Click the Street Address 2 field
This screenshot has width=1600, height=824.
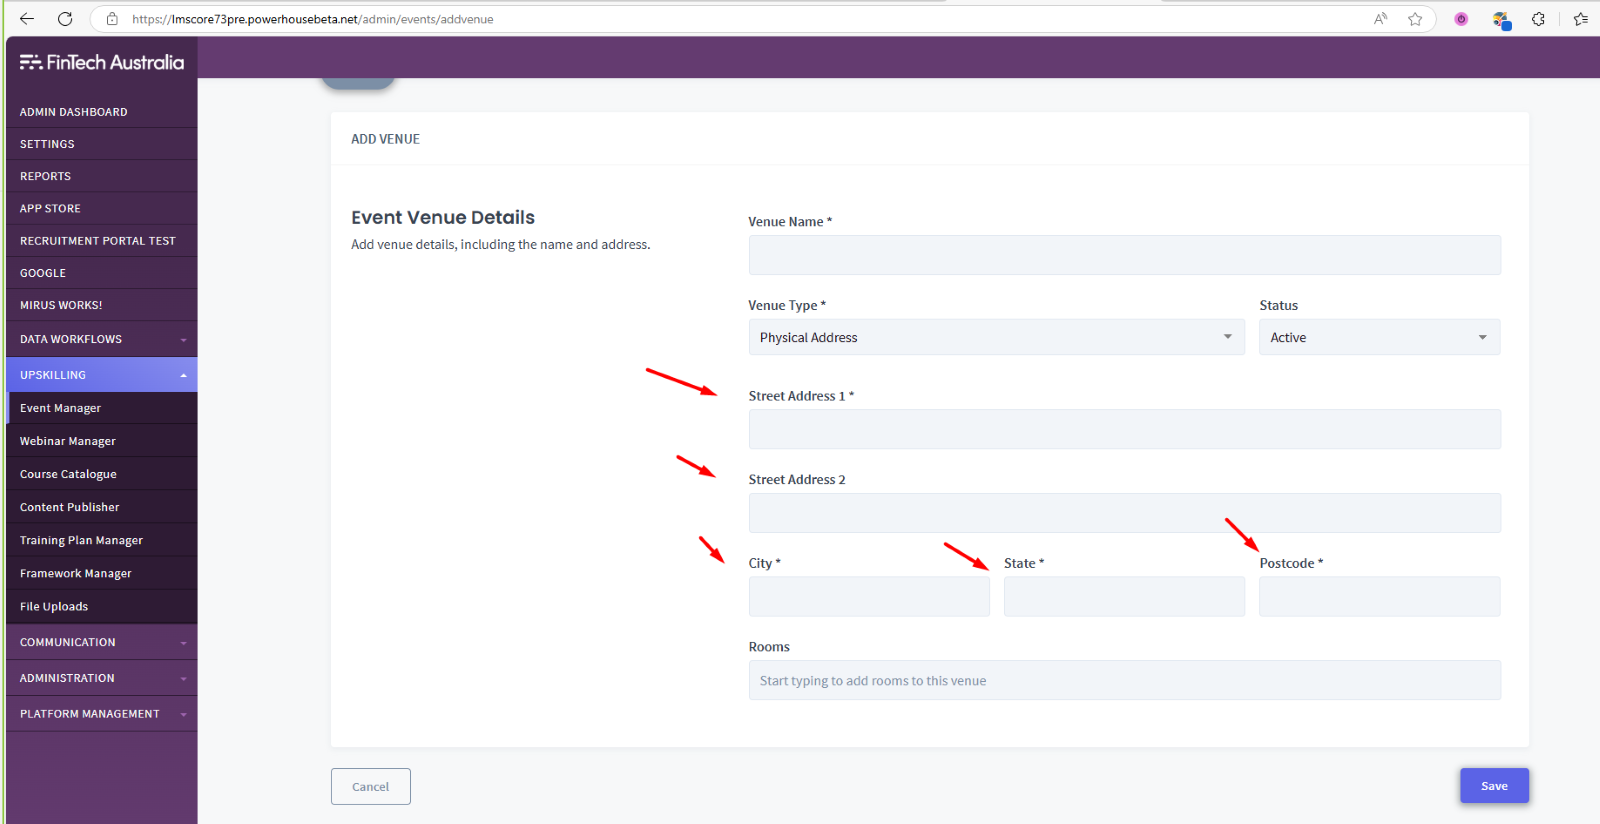pos(1124,513)
